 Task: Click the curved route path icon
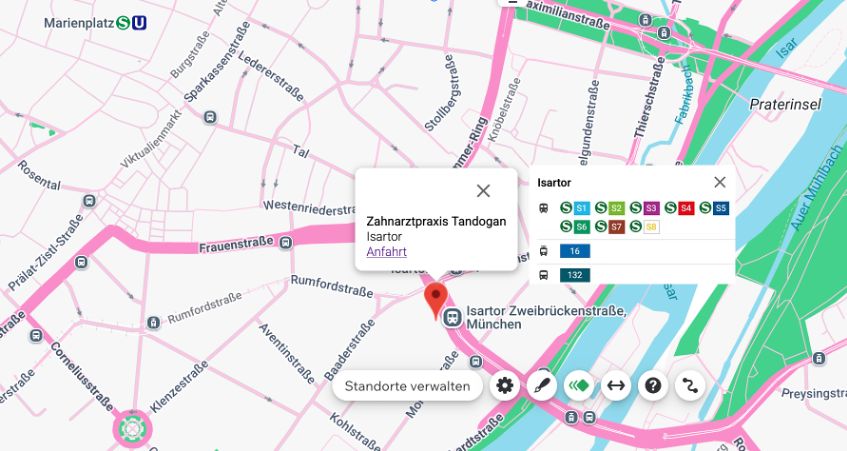[690, 386]
